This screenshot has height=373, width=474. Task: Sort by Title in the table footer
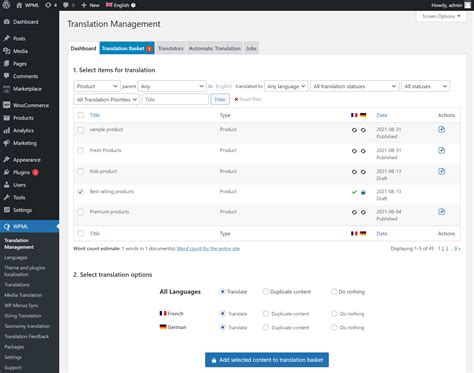pos(95,234)
